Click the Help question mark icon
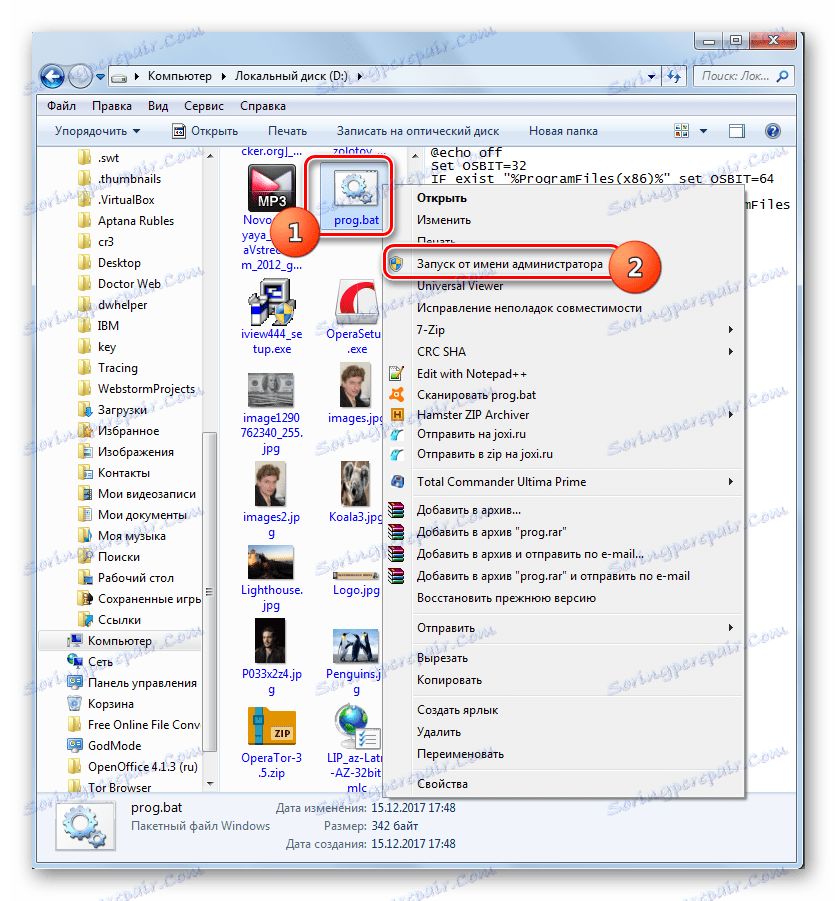837x901 pixels. point(773,131)
